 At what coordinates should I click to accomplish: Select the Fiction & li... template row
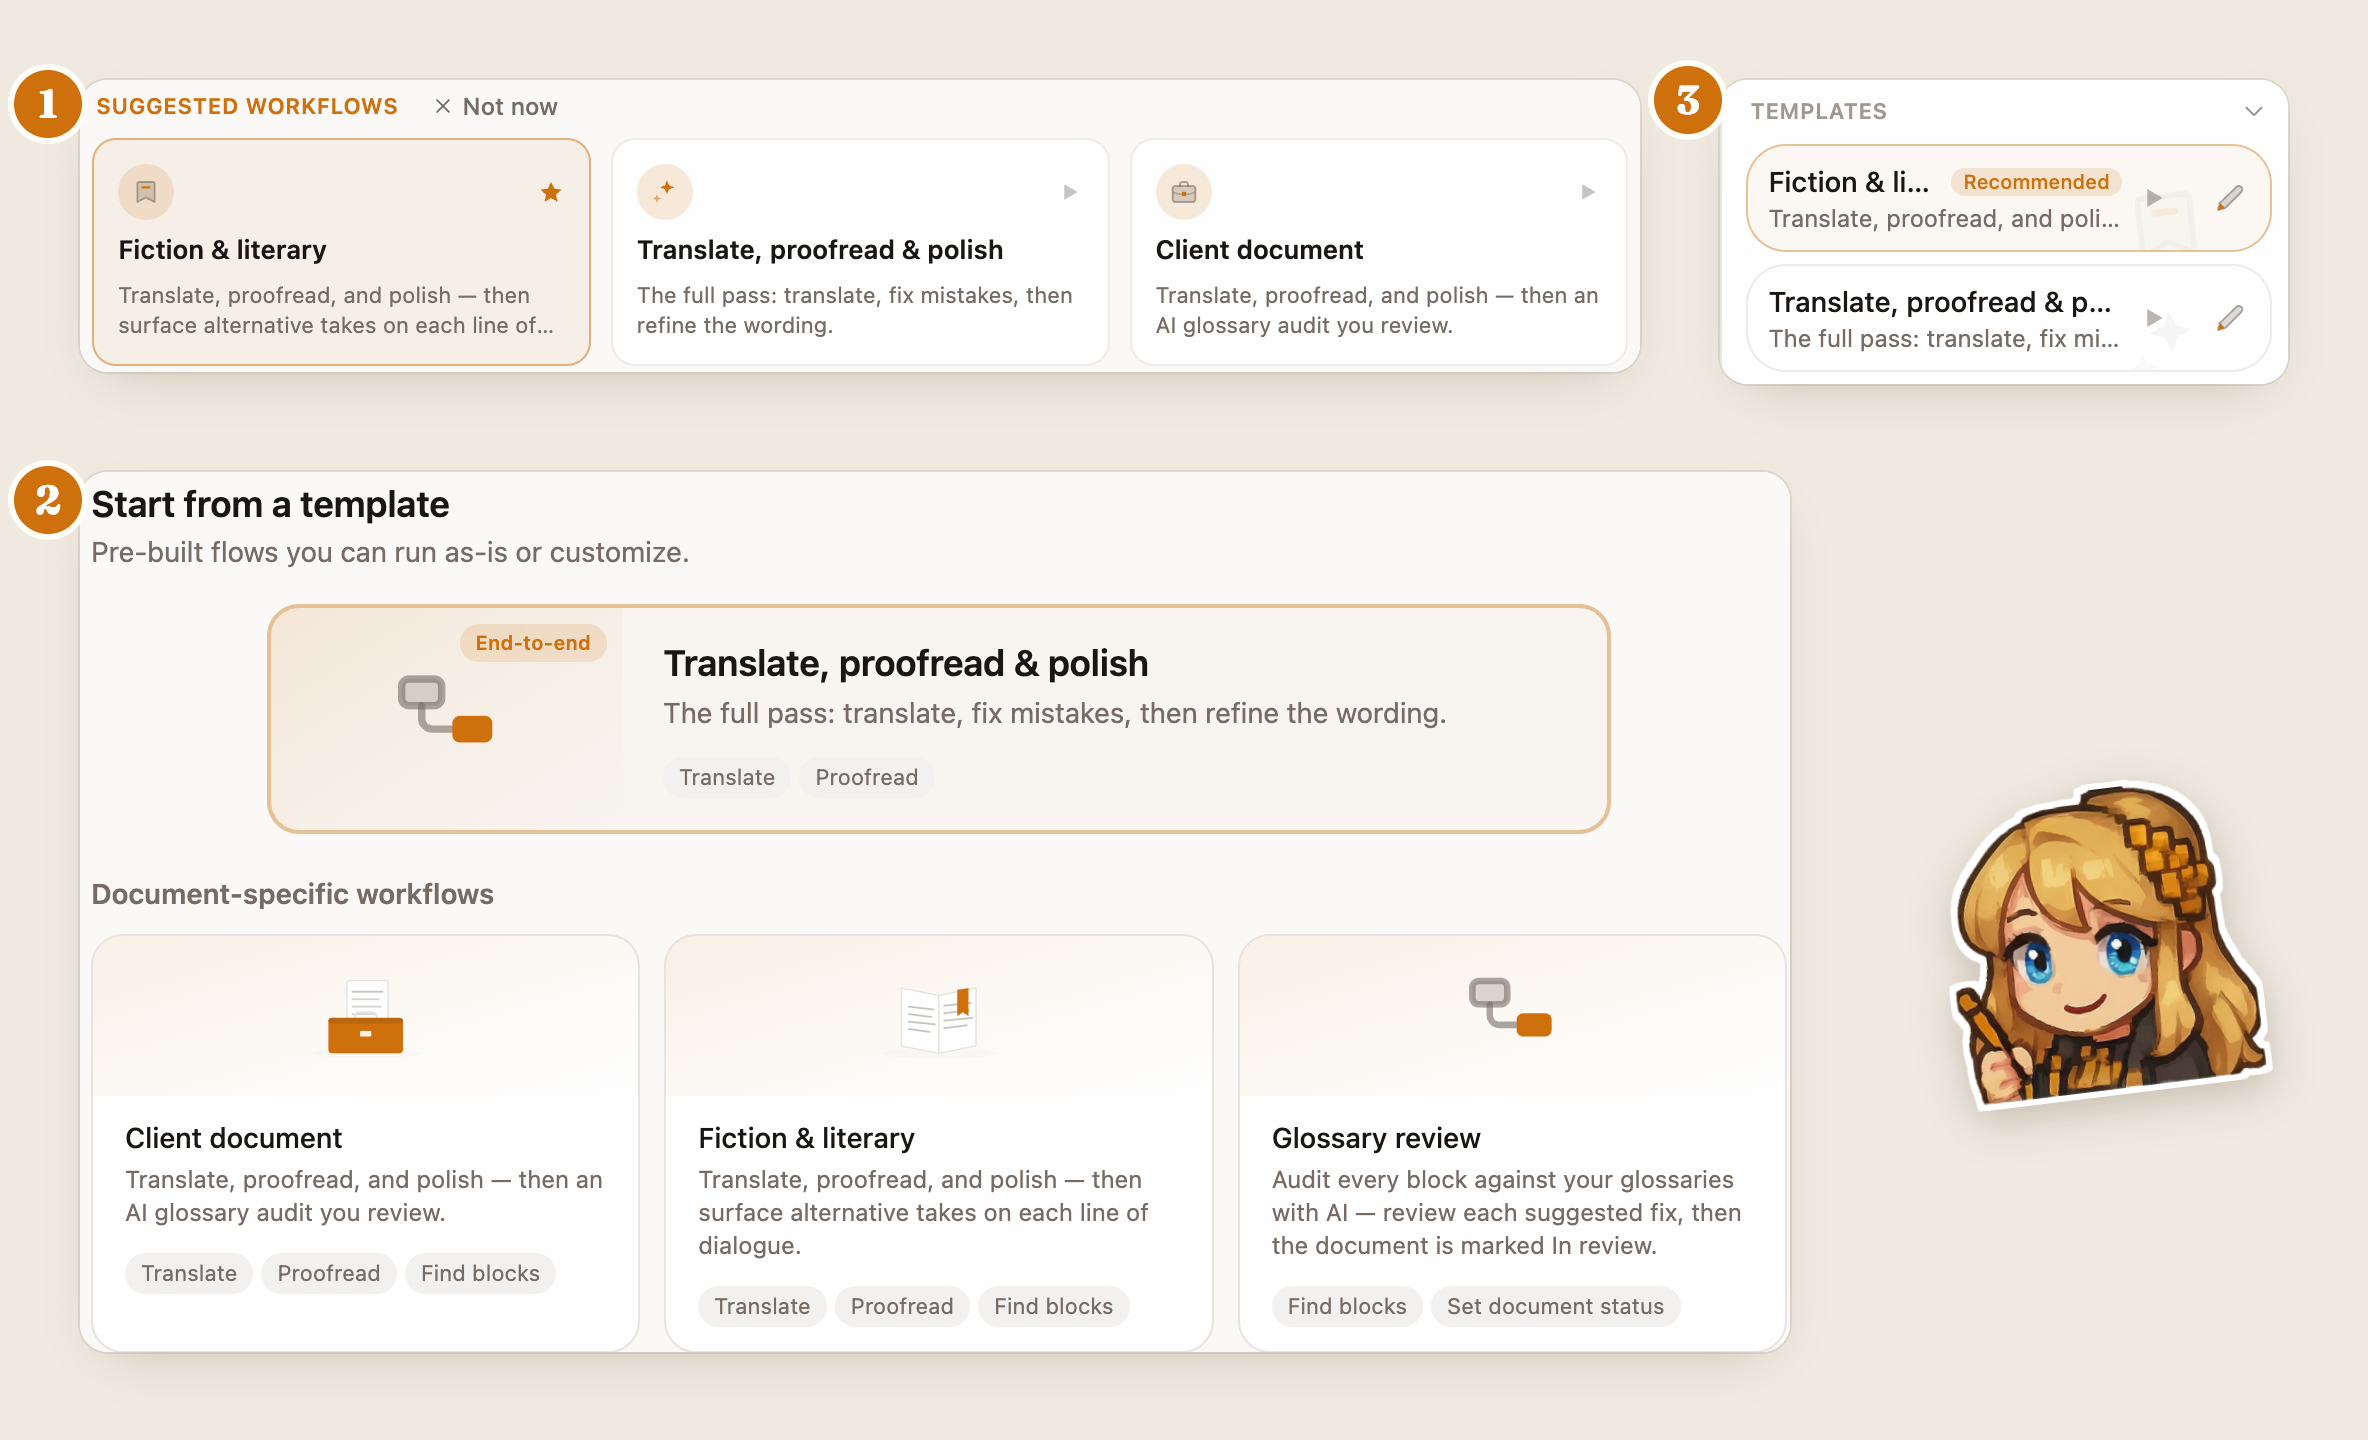(x=2008, y=198)
